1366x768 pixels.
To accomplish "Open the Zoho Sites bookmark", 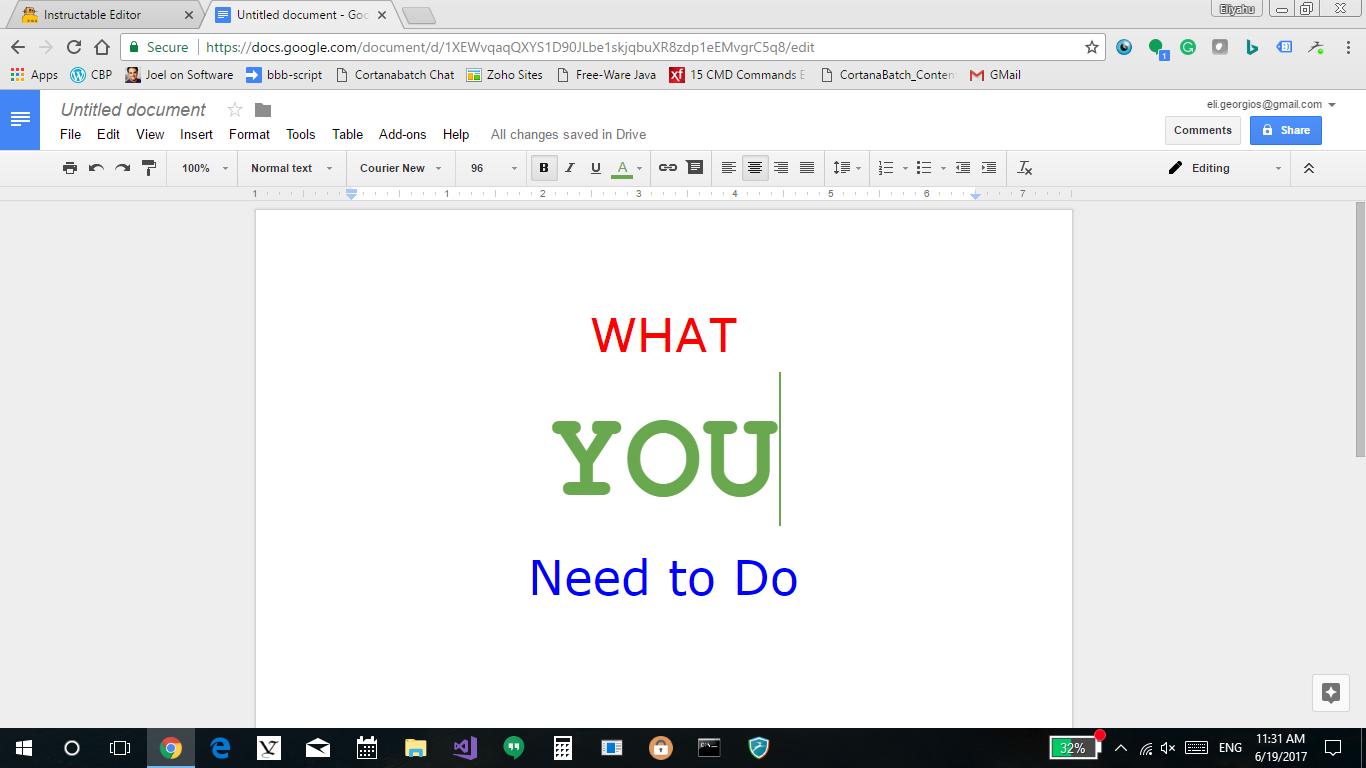I will pyautogui.click(x=505, y=75).
